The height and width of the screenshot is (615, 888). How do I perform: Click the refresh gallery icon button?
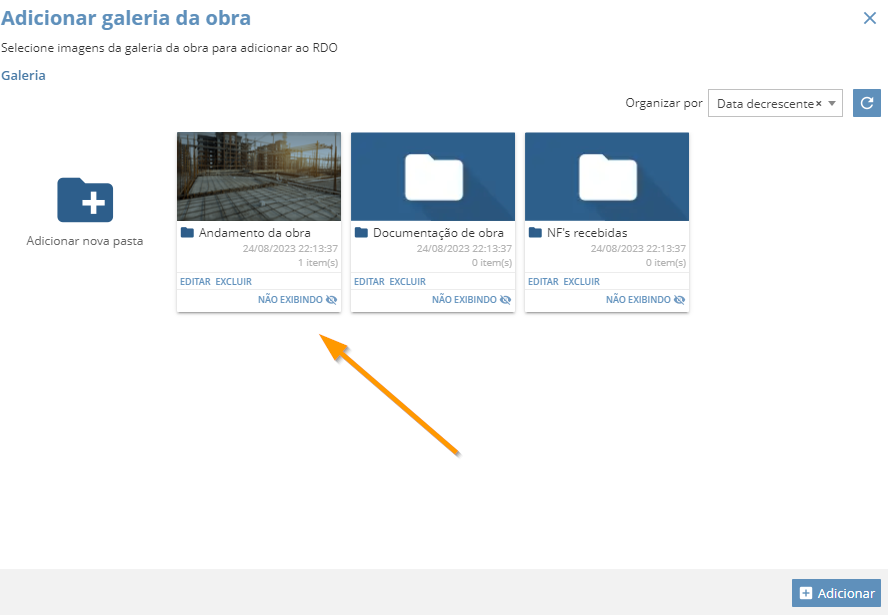[x=866, y=103]
